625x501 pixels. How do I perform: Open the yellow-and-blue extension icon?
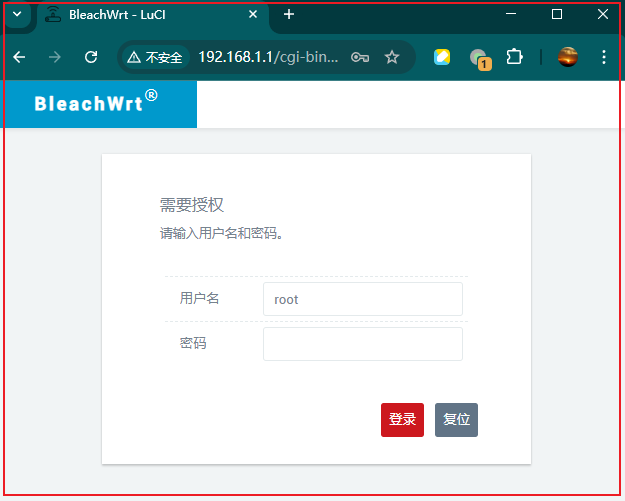[442, 57]
